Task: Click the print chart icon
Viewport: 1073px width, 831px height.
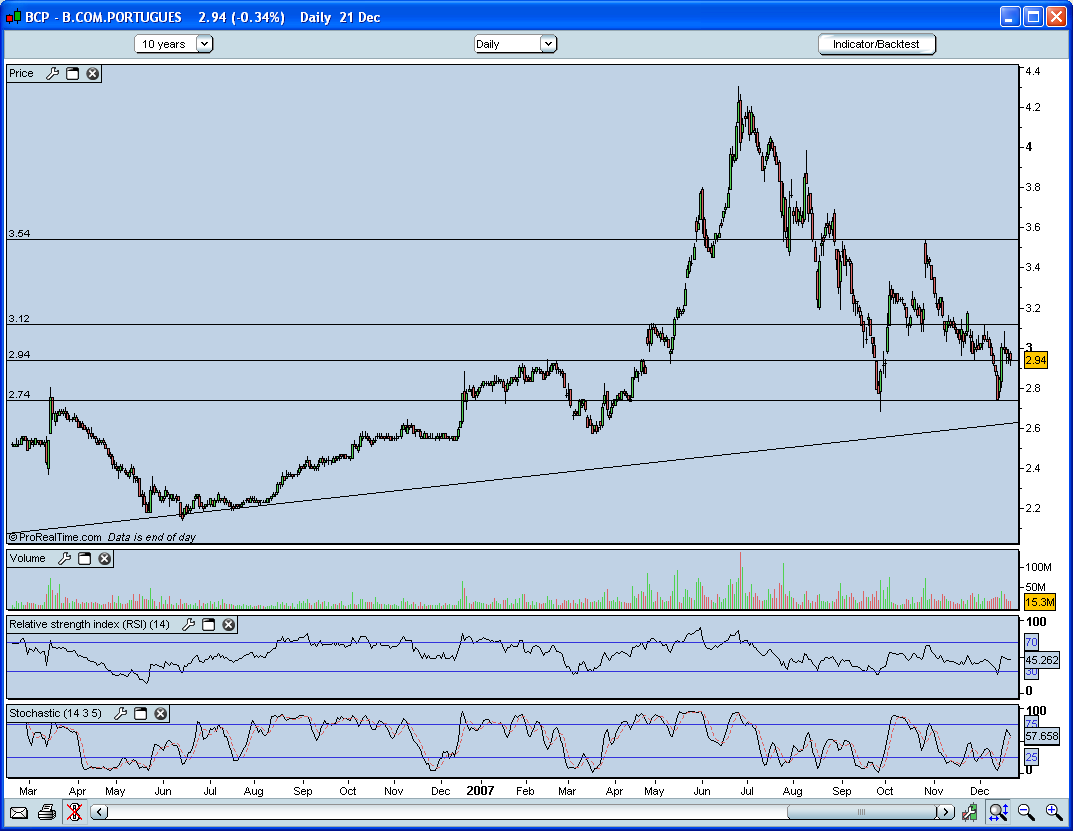Action: coord(47,813)
